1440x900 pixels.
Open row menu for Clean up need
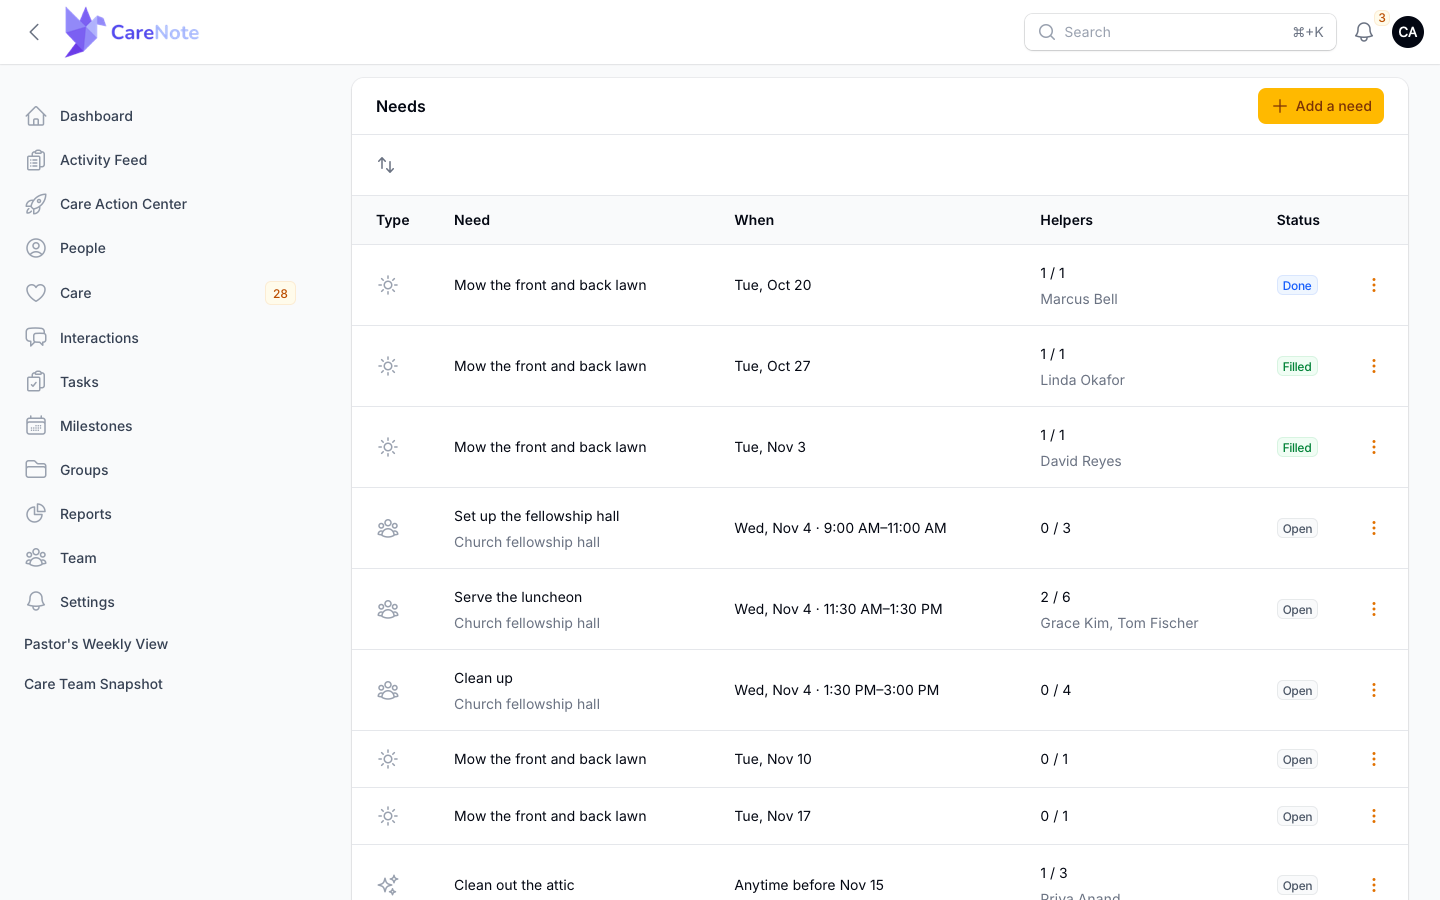(x=1374, y=690)
